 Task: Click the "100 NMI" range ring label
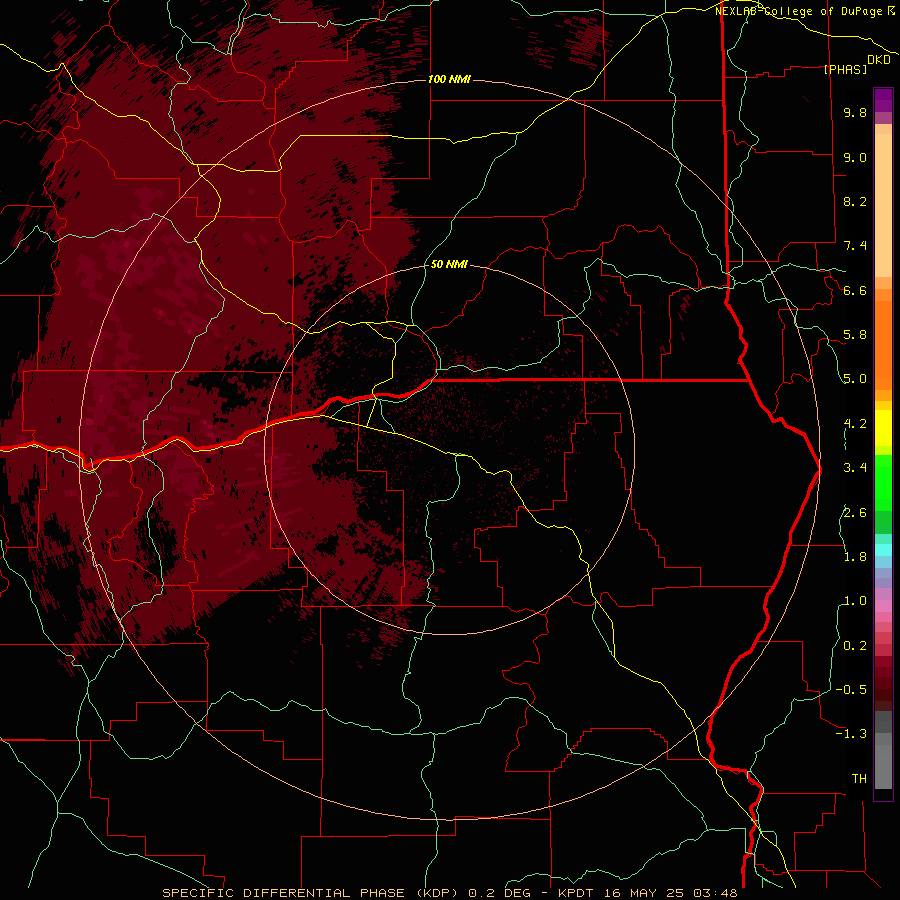pyautogui.click(x=449, y=79)
